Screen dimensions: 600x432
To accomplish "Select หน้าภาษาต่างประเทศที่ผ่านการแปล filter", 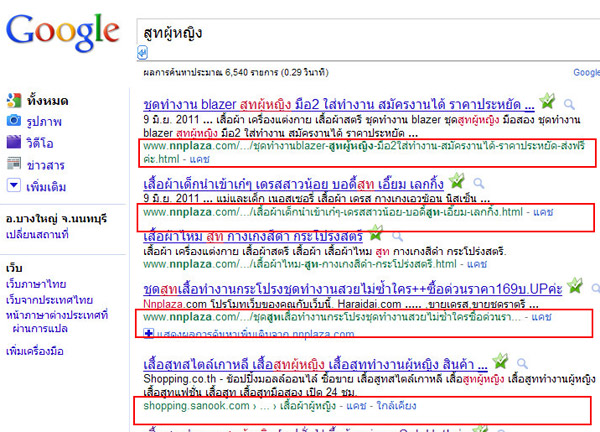I will pos(57,322).
